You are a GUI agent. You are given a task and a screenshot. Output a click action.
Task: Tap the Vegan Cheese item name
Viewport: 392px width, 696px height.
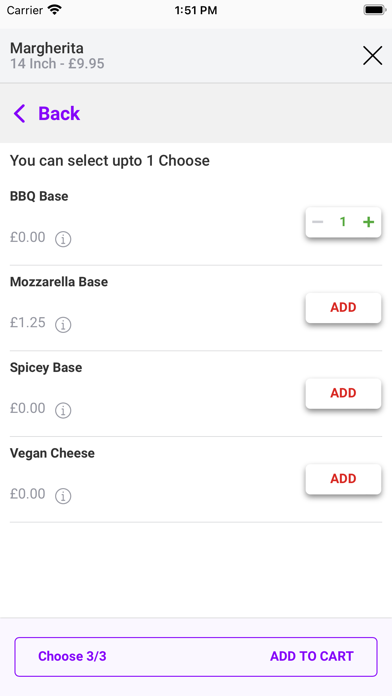coord(52,453)
